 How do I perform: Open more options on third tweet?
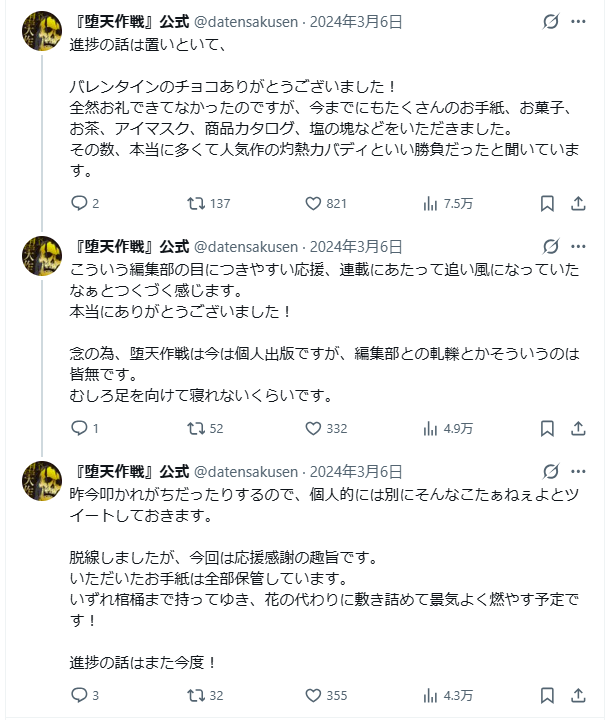pos(579,472)
